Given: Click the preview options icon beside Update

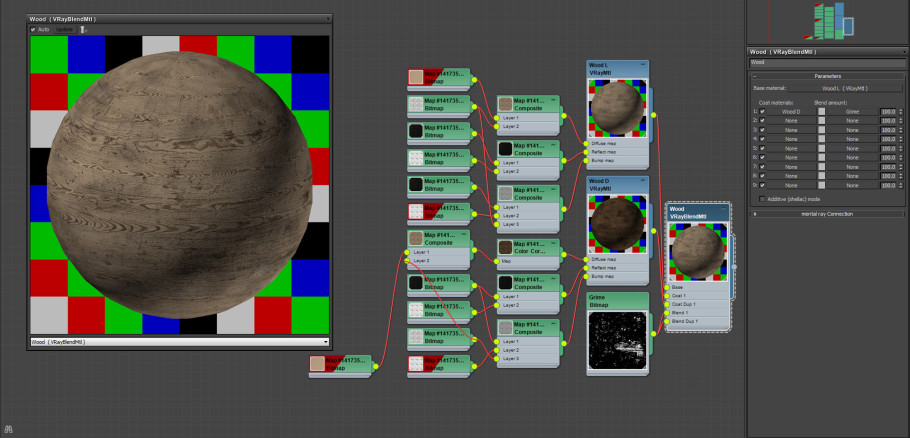Looking at the screenshot, I should tap(83, 29).
